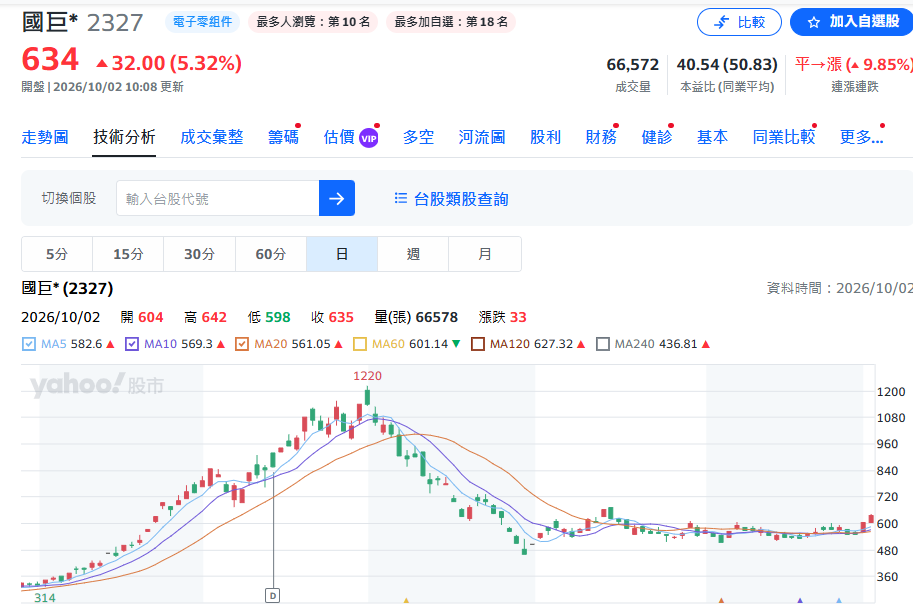Switch chart to 60分 interval
The height and width of the screenshot is (612, 913).
coord(271,254)
